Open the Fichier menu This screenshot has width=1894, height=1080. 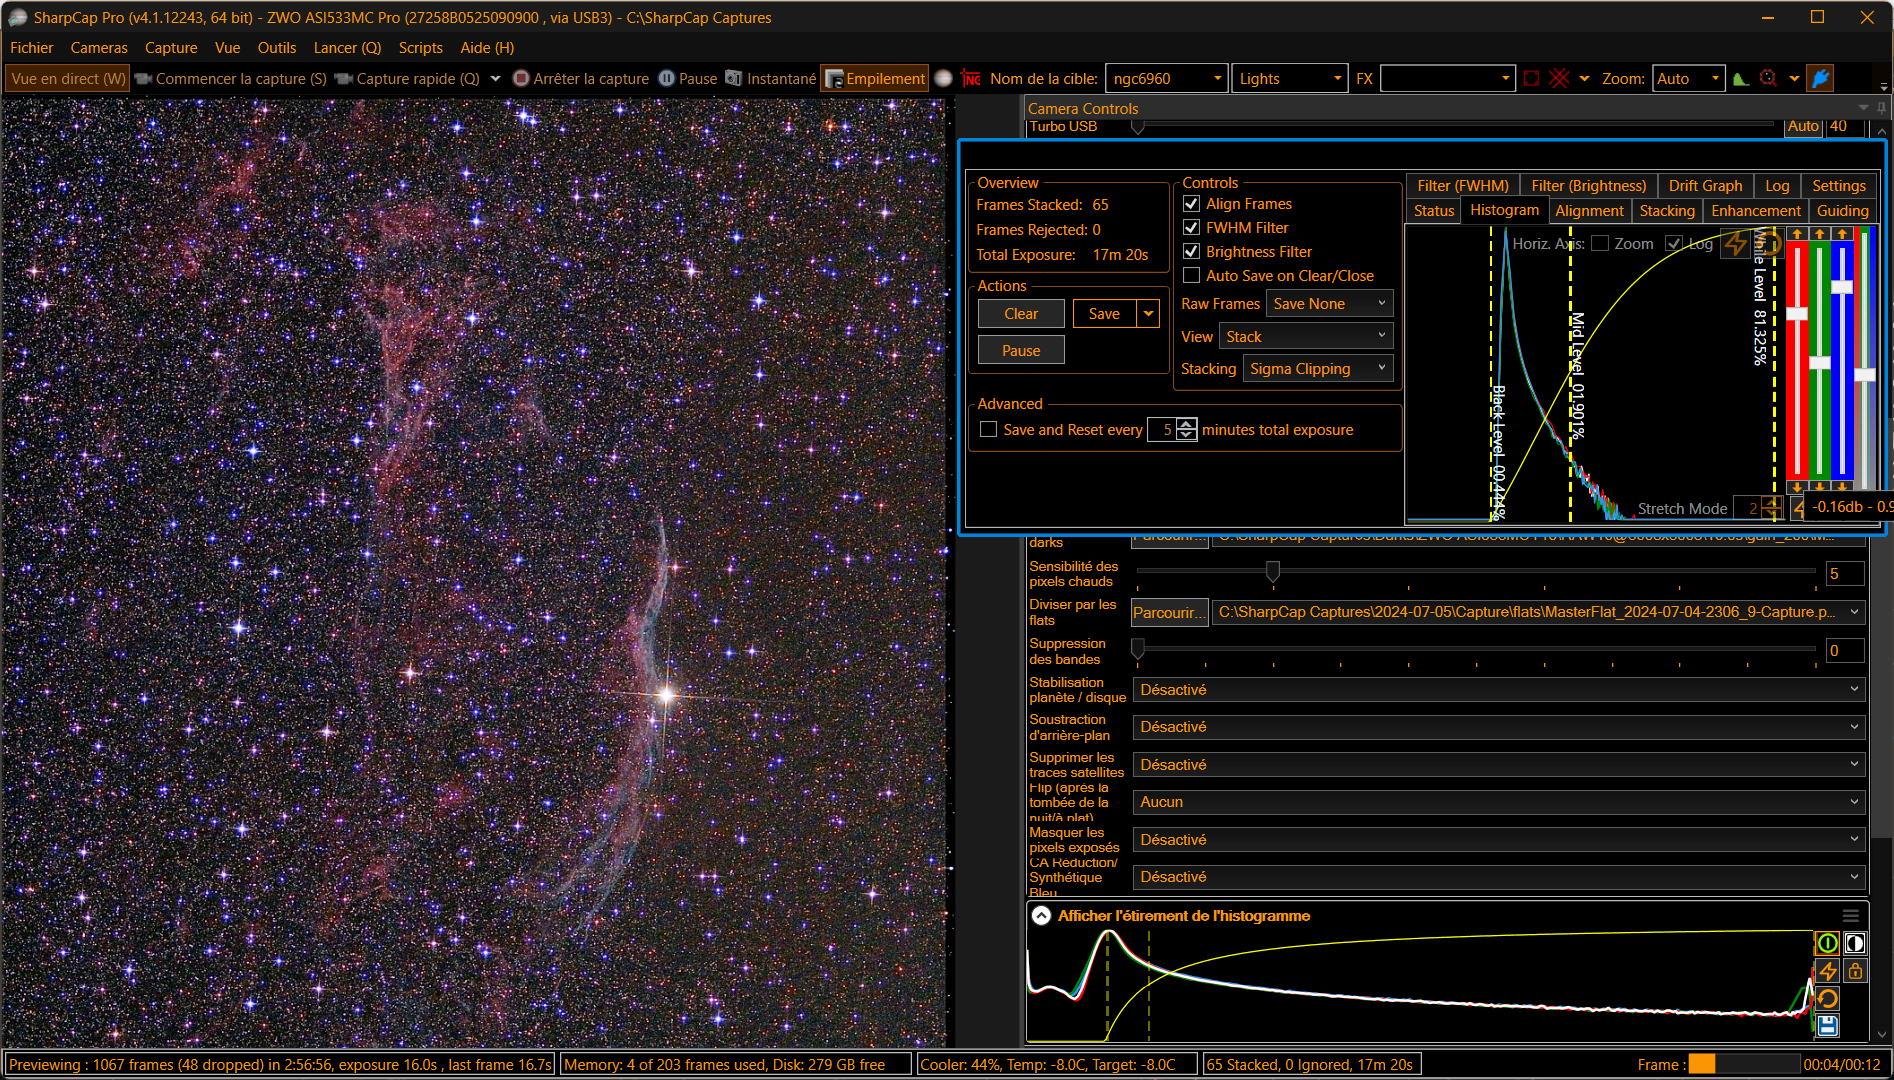tap(31, 47)
